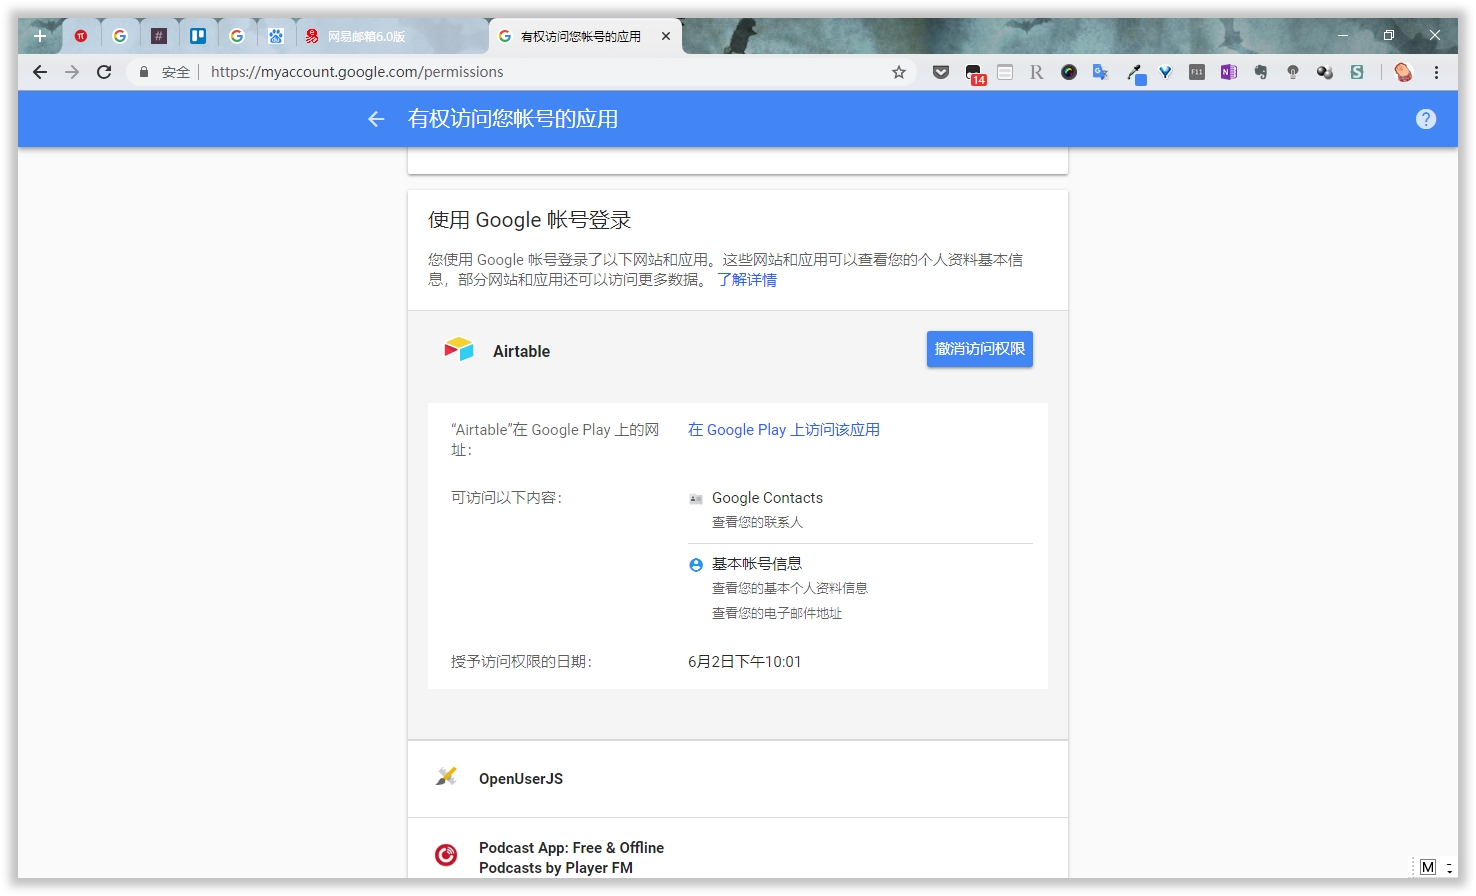This screenshot has height=896, width=1476.
Task: Switch to the Trello tab
Action: click(x=198, y=35)
